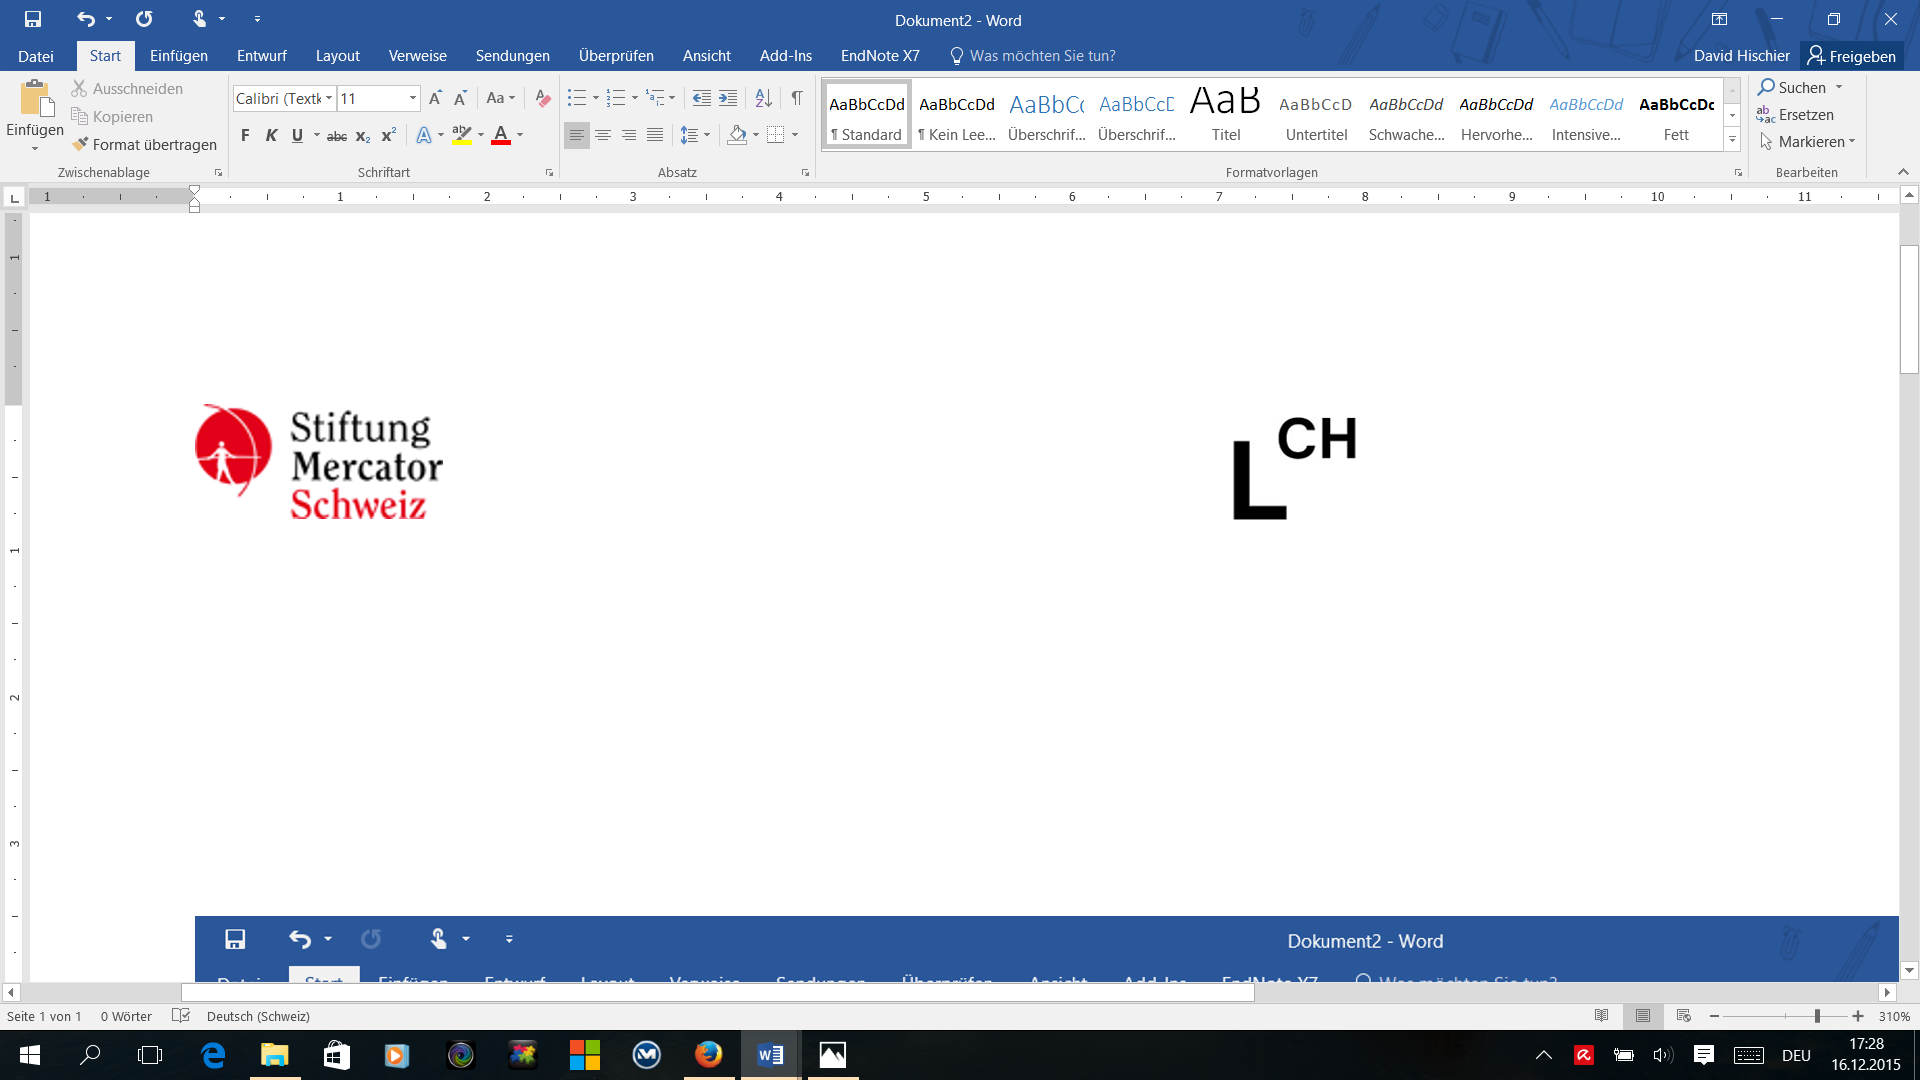
Task: Switch to the Entwurf tab
Action: [x=262, y=56]
